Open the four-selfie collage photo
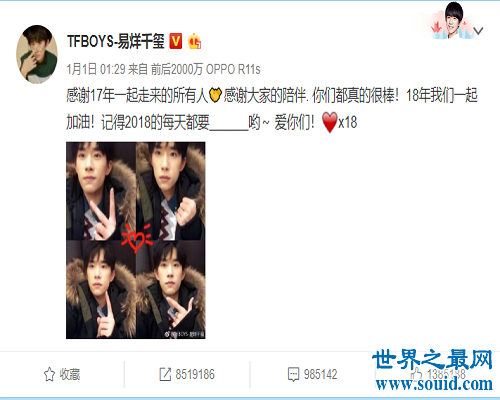 tap(136, 240)
